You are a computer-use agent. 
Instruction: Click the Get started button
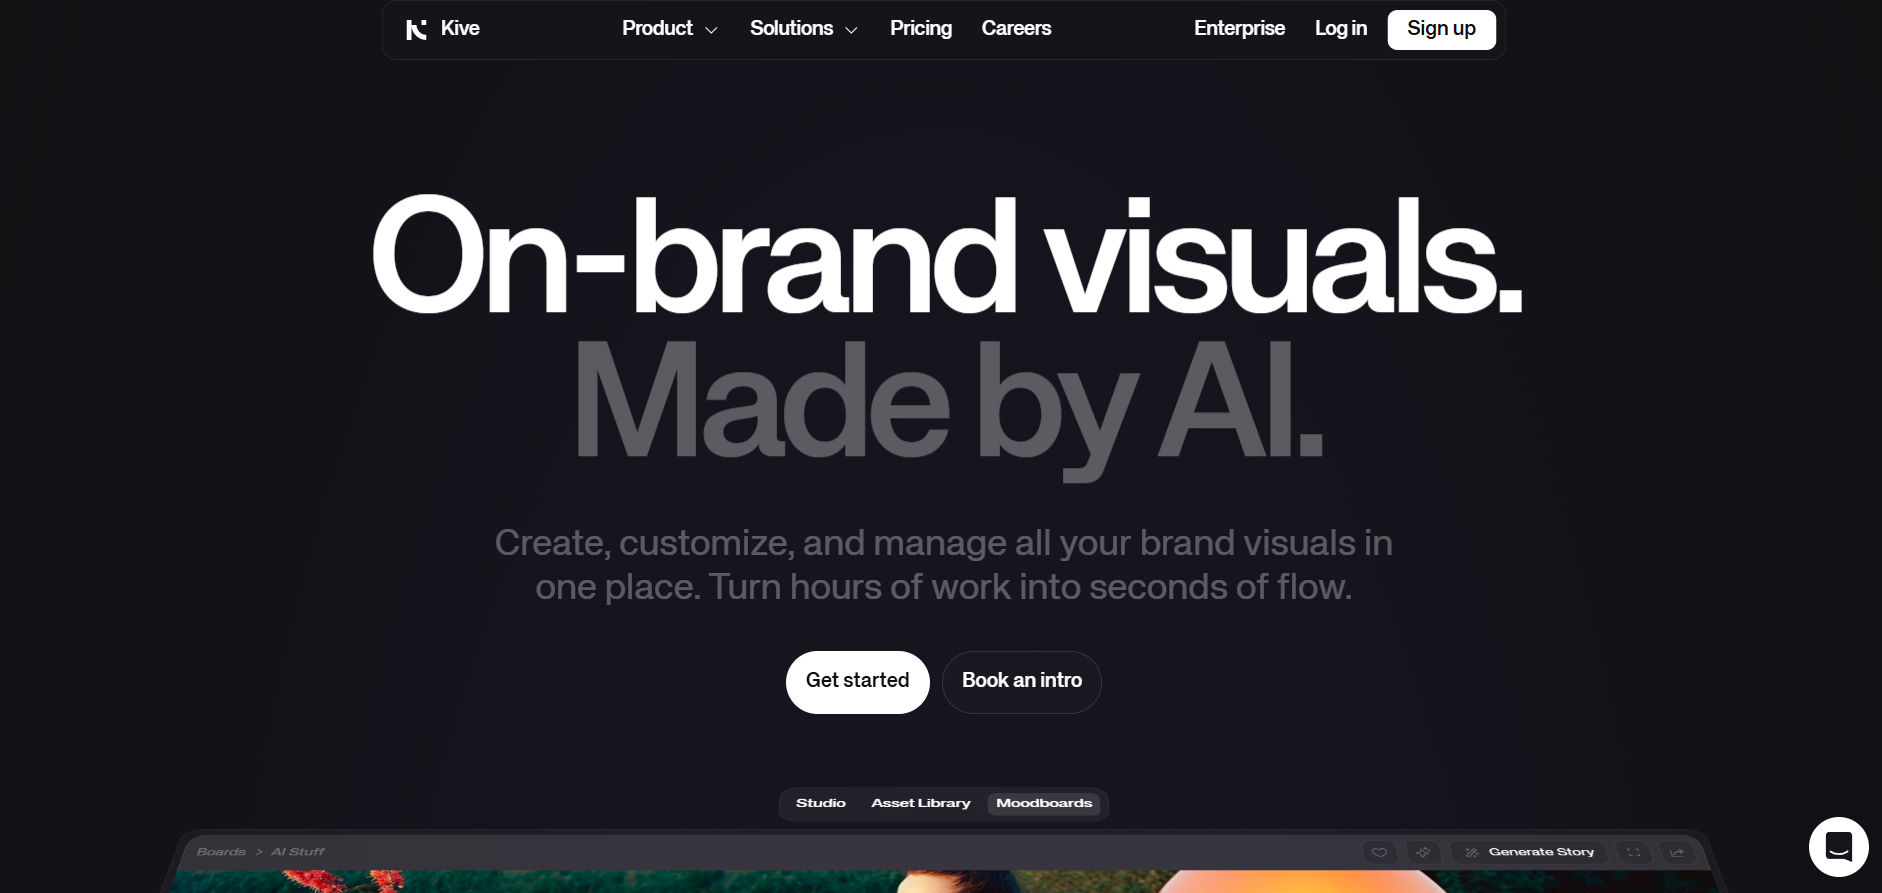tap(857, 682)
